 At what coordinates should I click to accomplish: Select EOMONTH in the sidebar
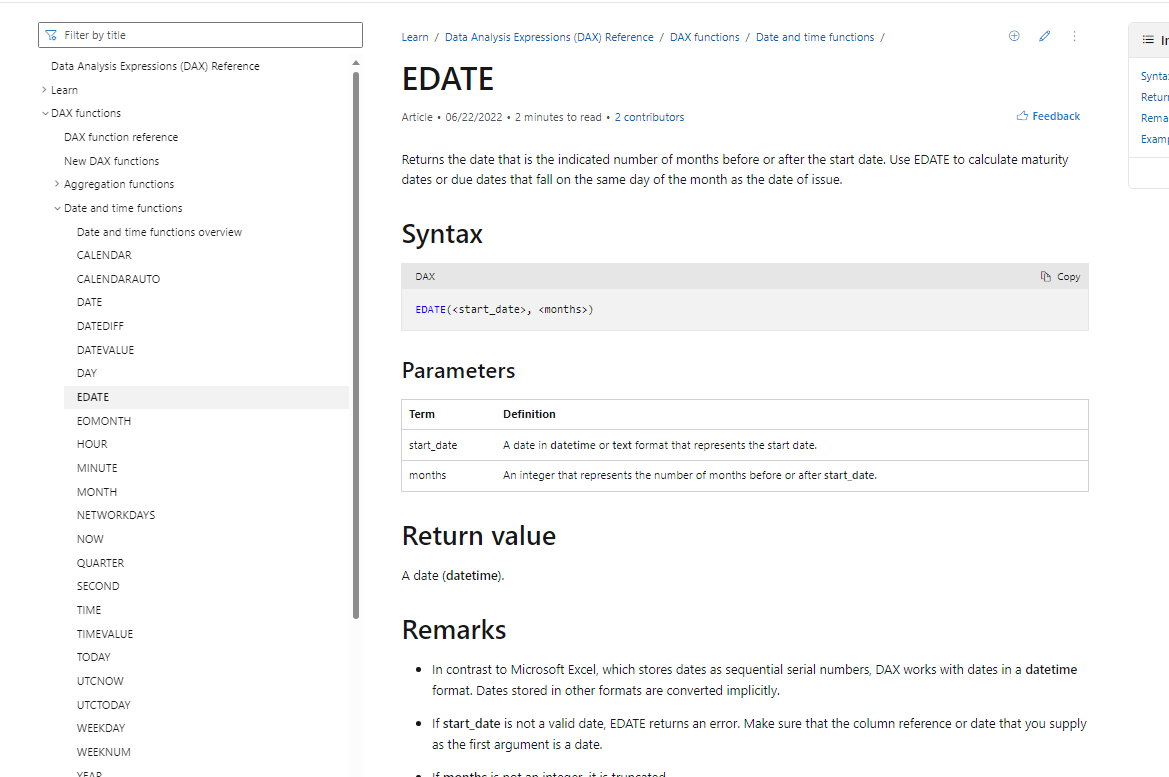104,421
